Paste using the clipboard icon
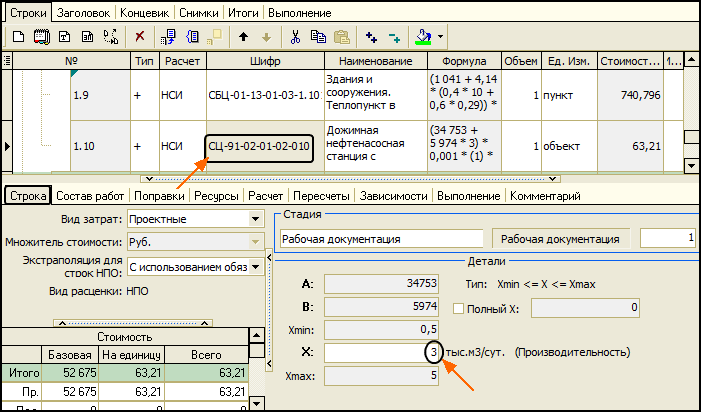701x412 pixels. [x=342, y=37]
